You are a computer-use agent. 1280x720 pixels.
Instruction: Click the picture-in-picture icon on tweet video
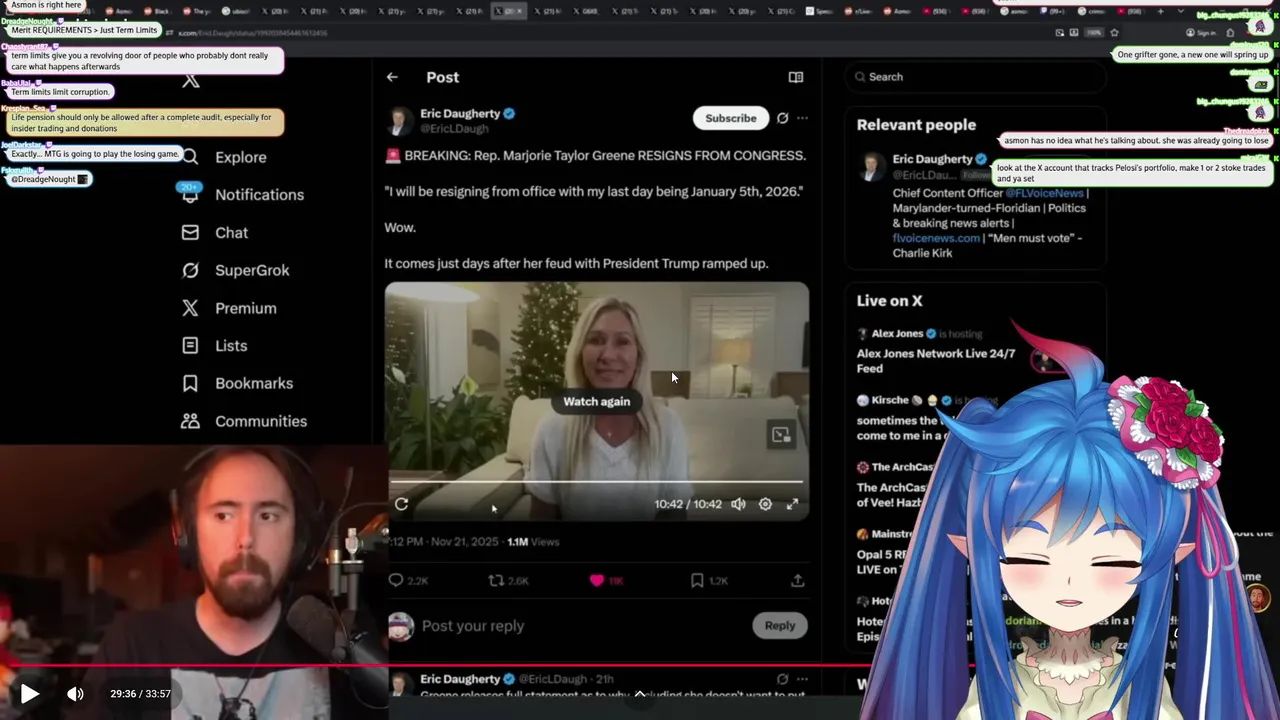click(x=781, y=434)
